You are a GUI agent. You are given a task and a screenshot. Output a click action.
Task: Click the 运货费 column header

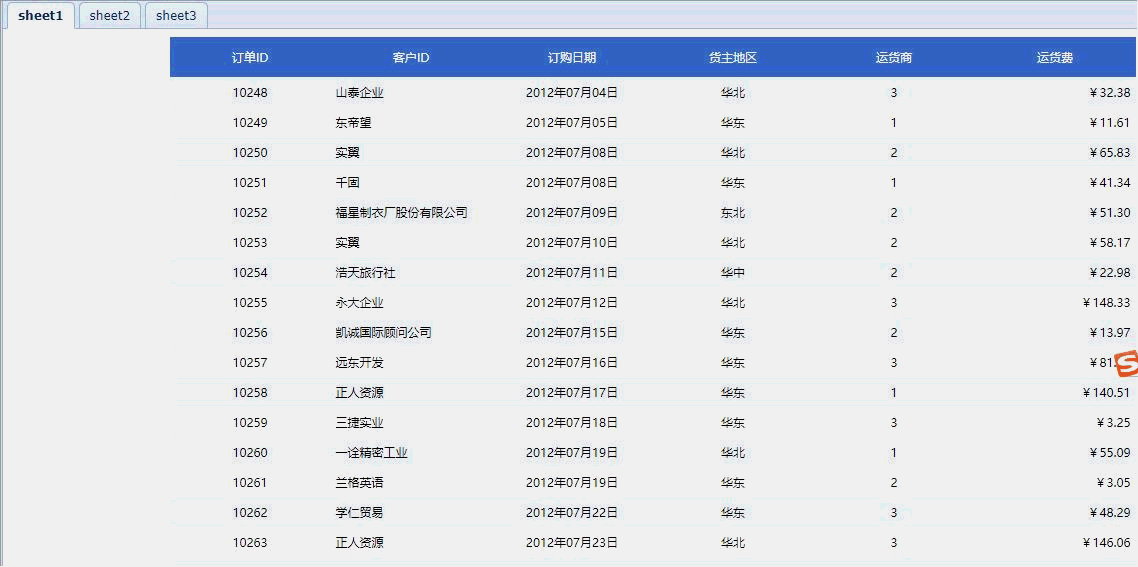click(x=1055, y=58)
